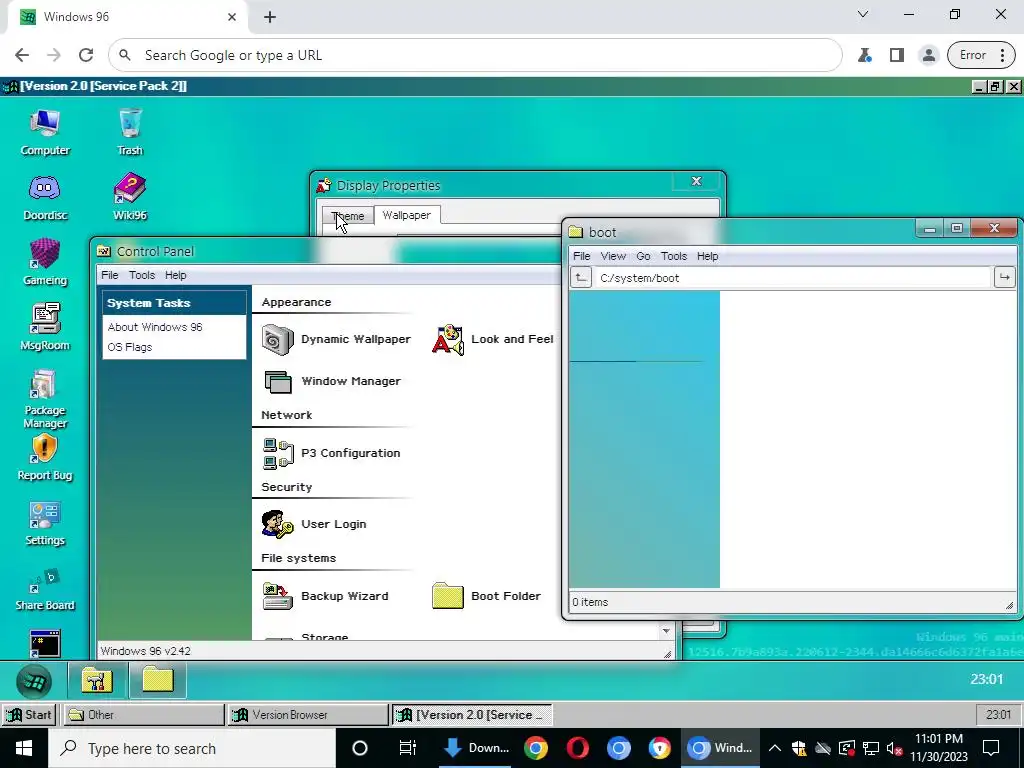
Task: Open Opera from the Windows taskbar
Action: [x=577, y=748]
